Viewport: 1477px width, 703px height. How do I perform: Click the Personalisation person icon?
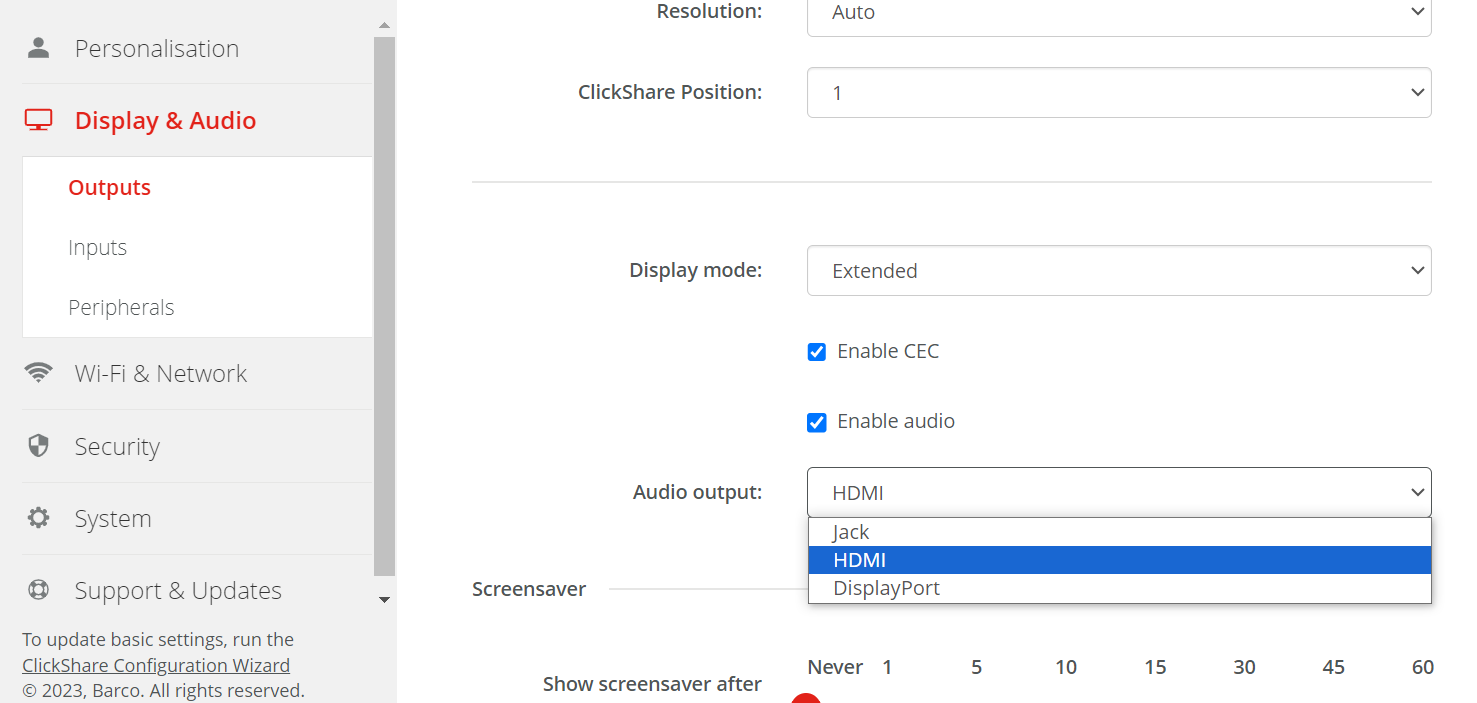coord(38,46)
